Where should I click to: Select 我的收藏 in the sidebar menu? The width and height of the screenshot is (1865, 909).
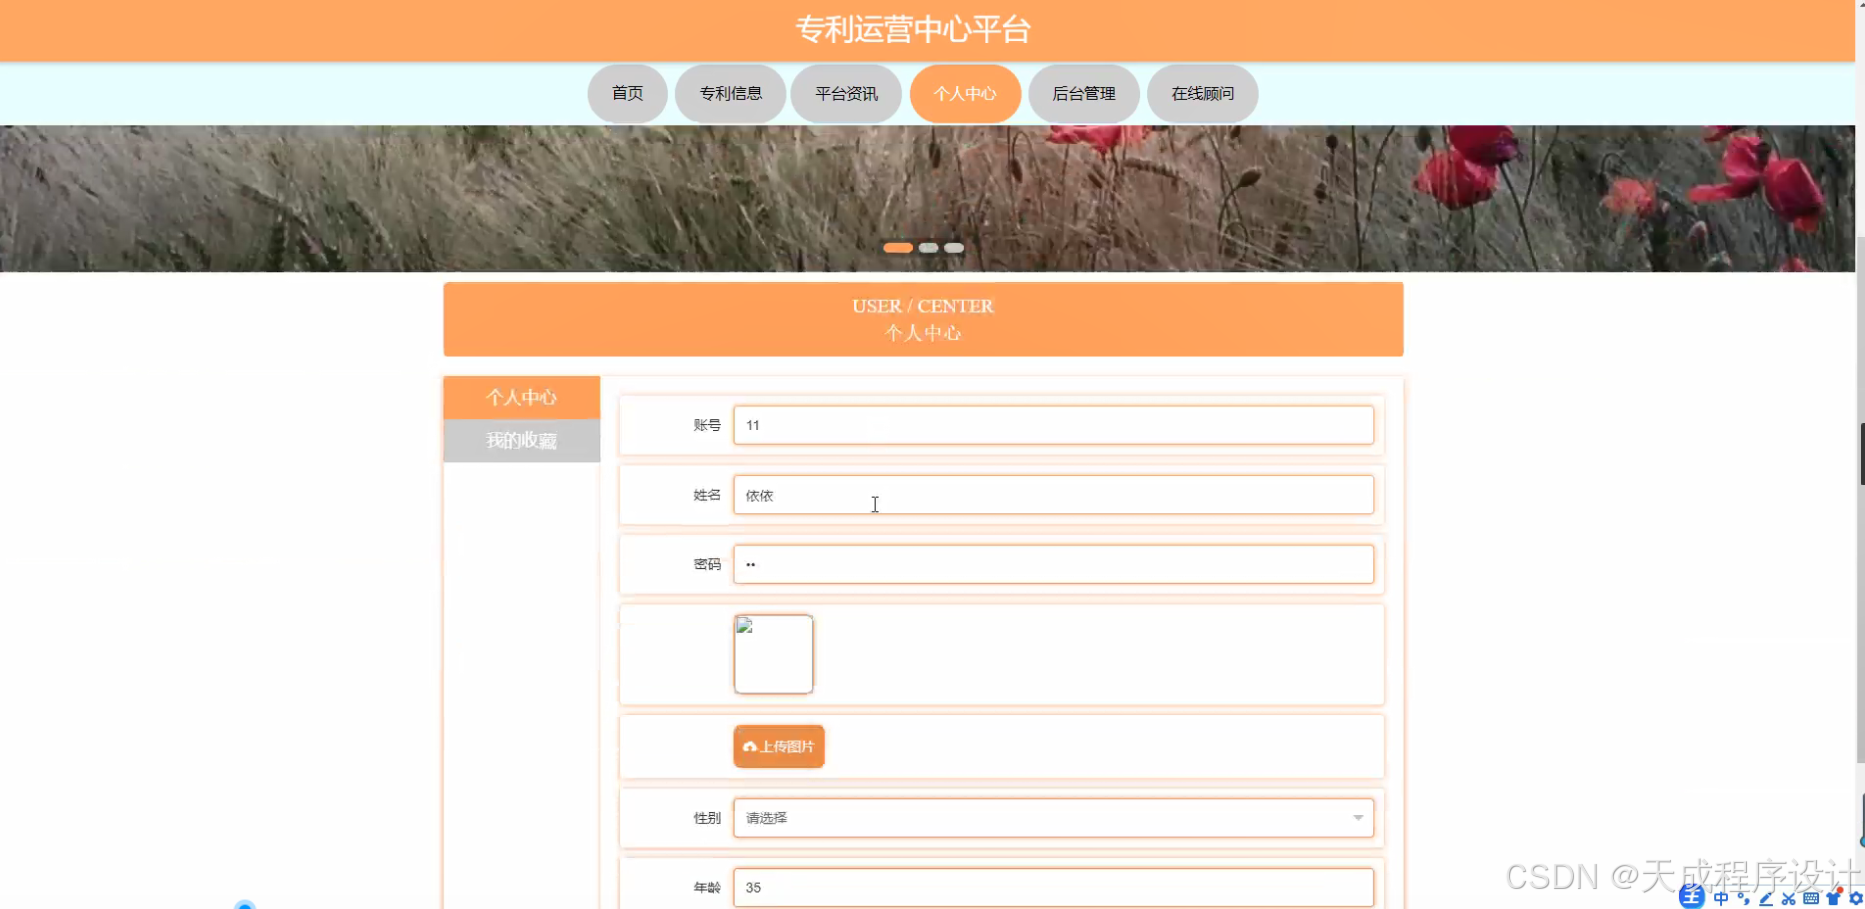tap(521, 440)
